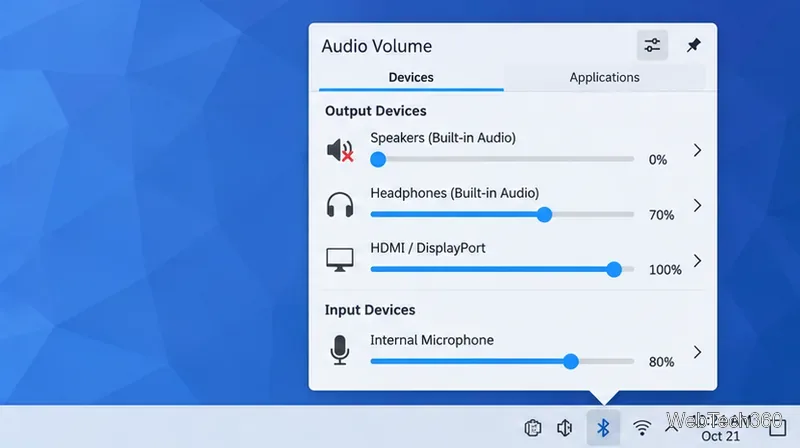Mute HDMI / DisplayPort via the monitor icon
This screenshot has width=800, height=448.
pyautogui.click(x=340, y=260)
